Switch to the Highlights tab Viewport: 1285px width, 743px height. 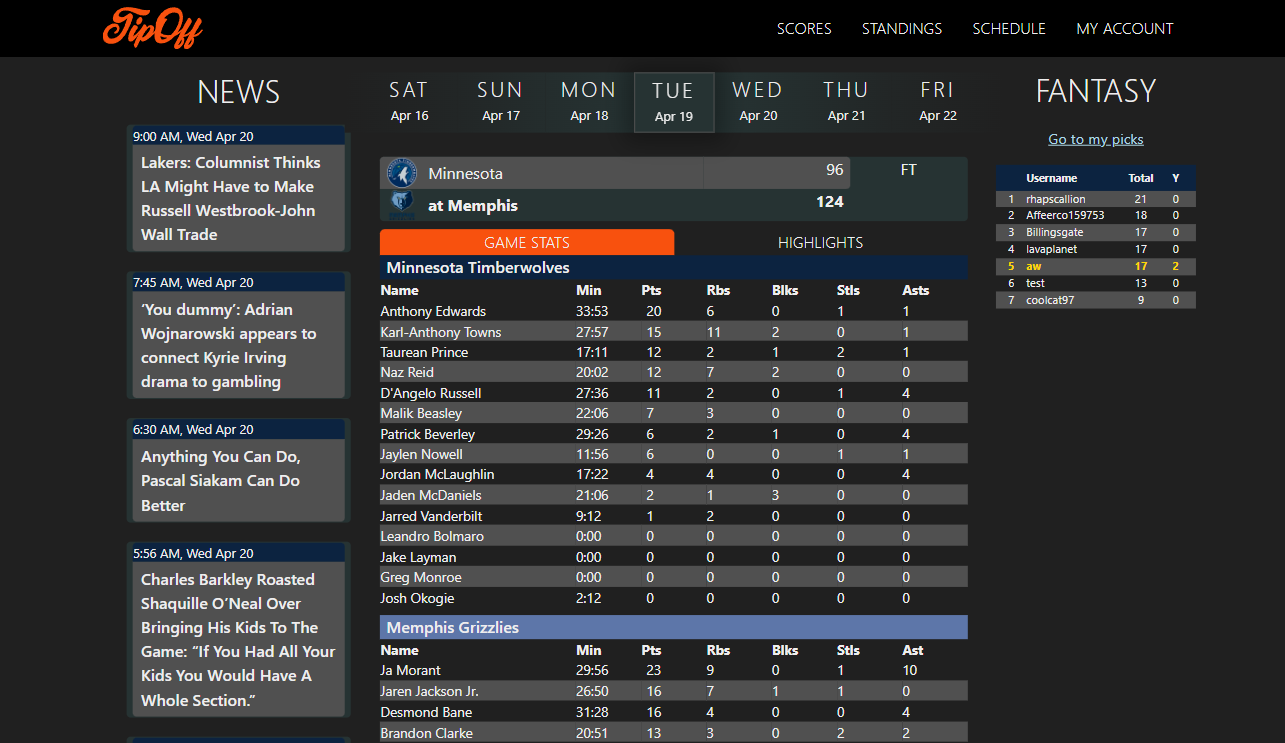[821, 242]
